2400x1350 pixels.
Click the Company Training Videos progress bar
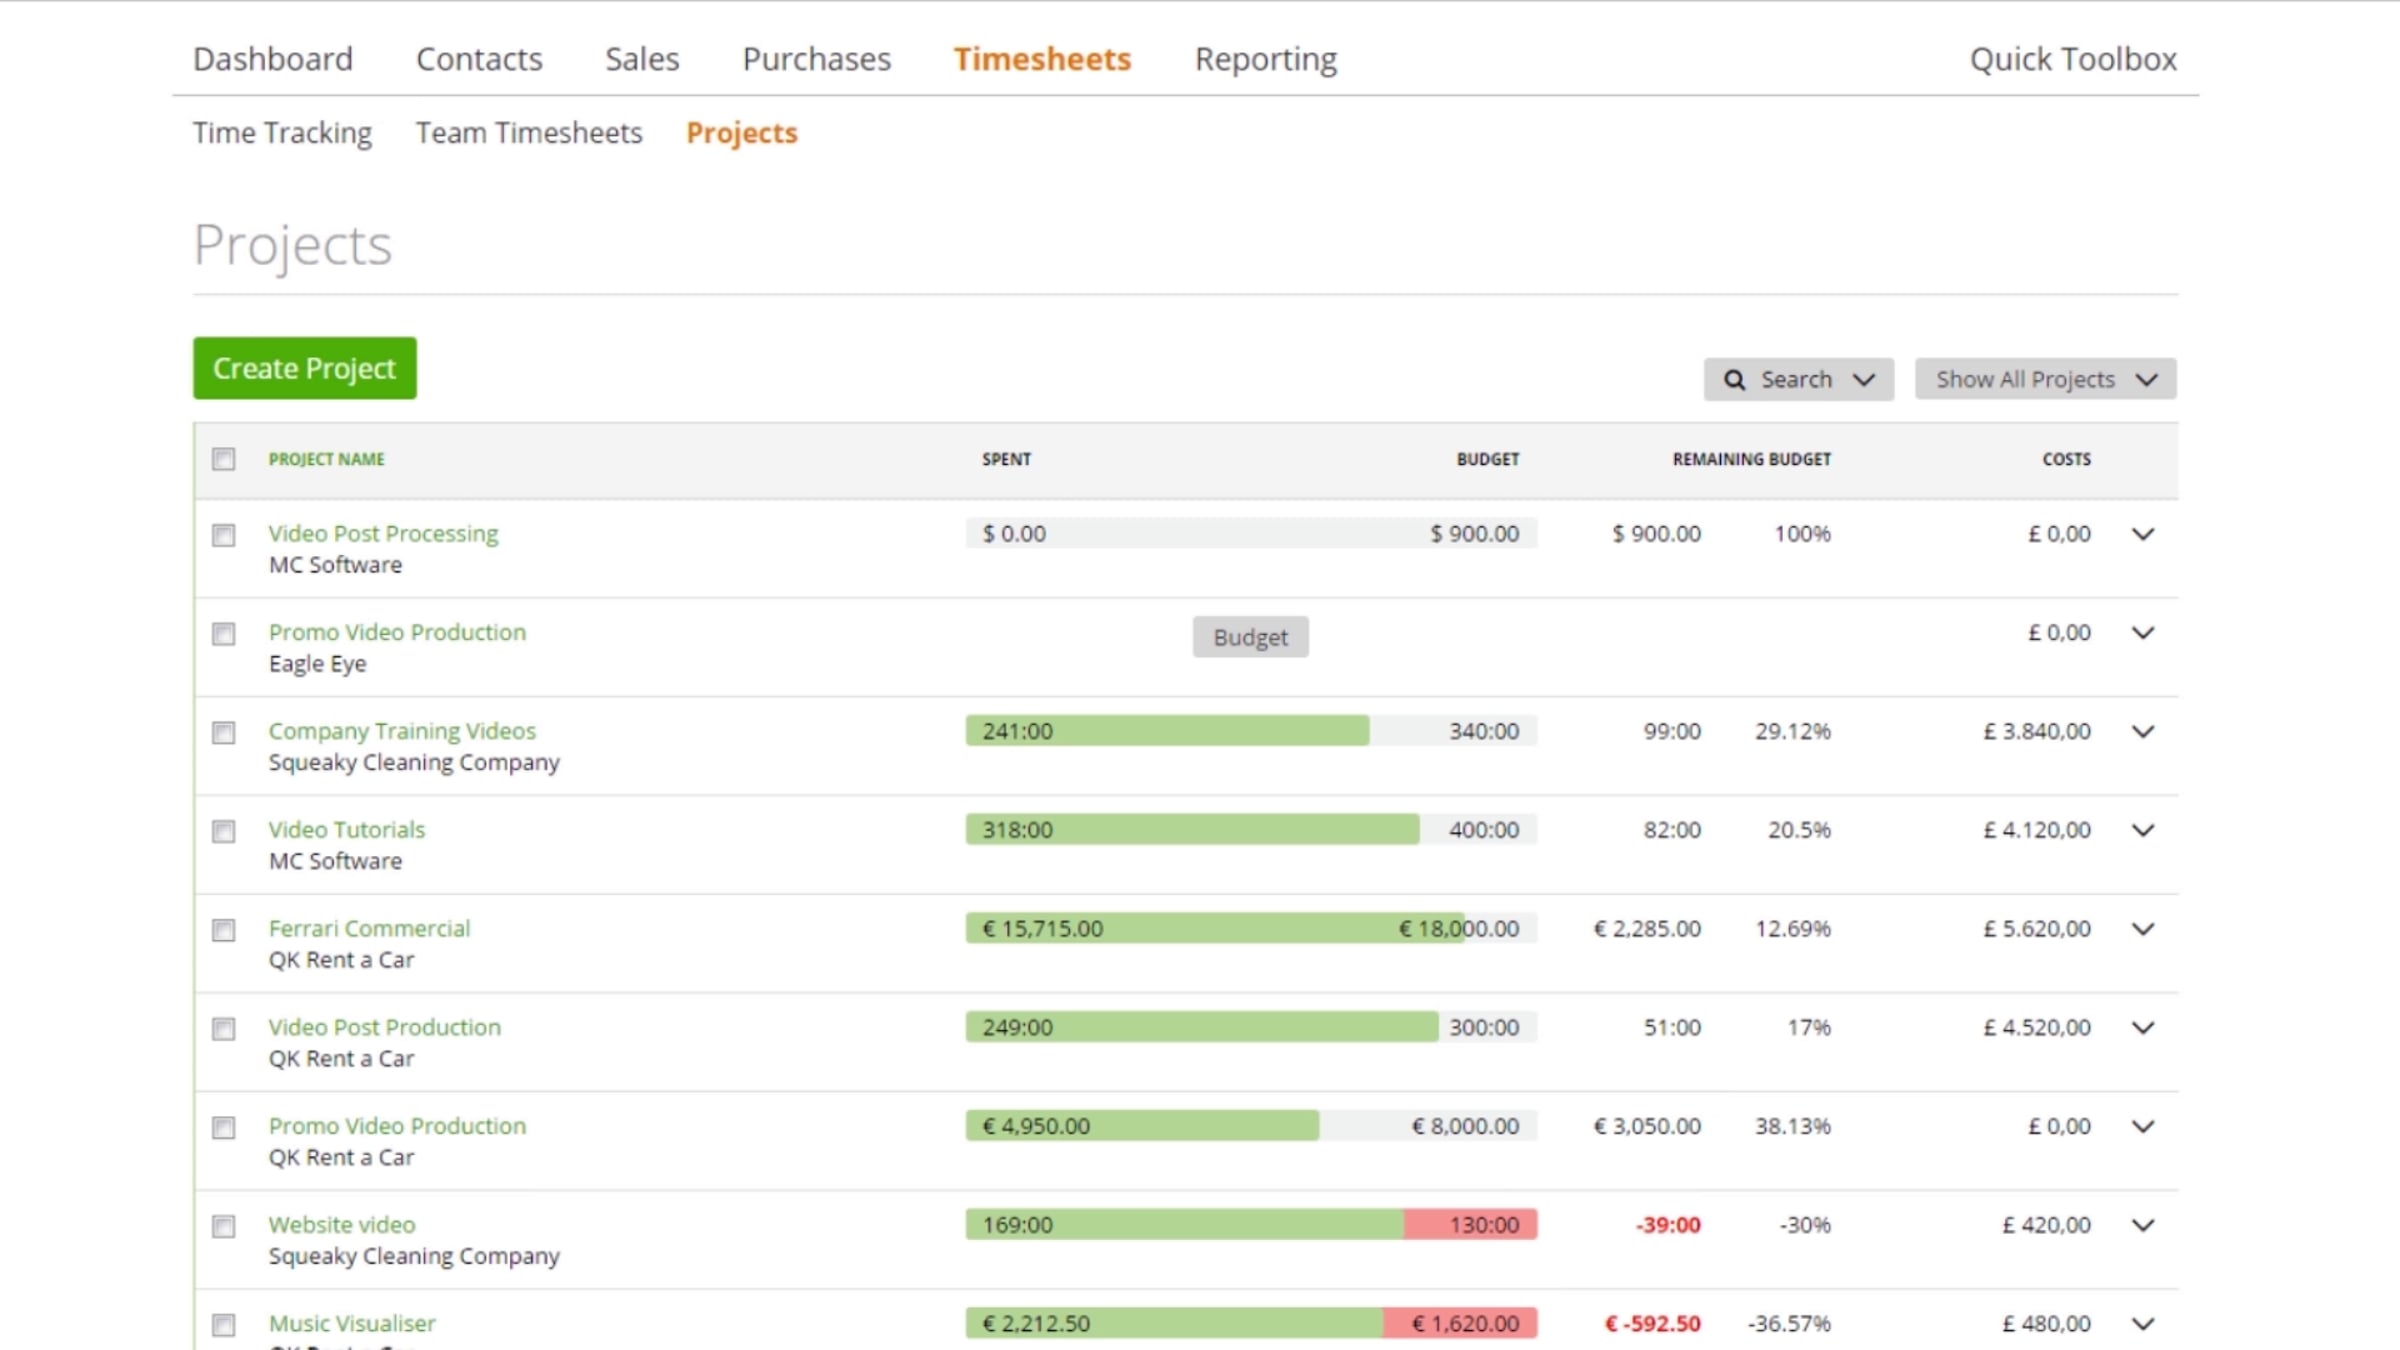coord(1250,731)
